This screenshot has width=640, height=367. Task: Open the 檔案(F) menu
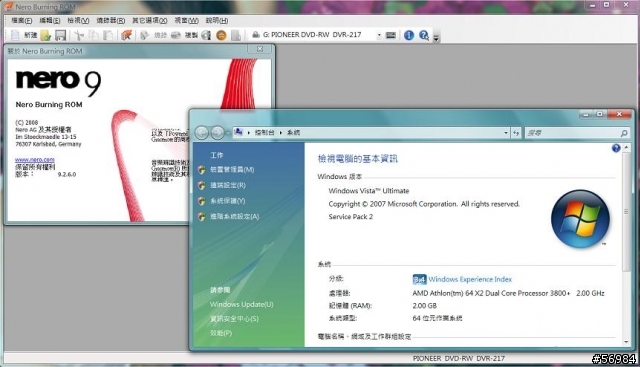click(x=22, y=20)
